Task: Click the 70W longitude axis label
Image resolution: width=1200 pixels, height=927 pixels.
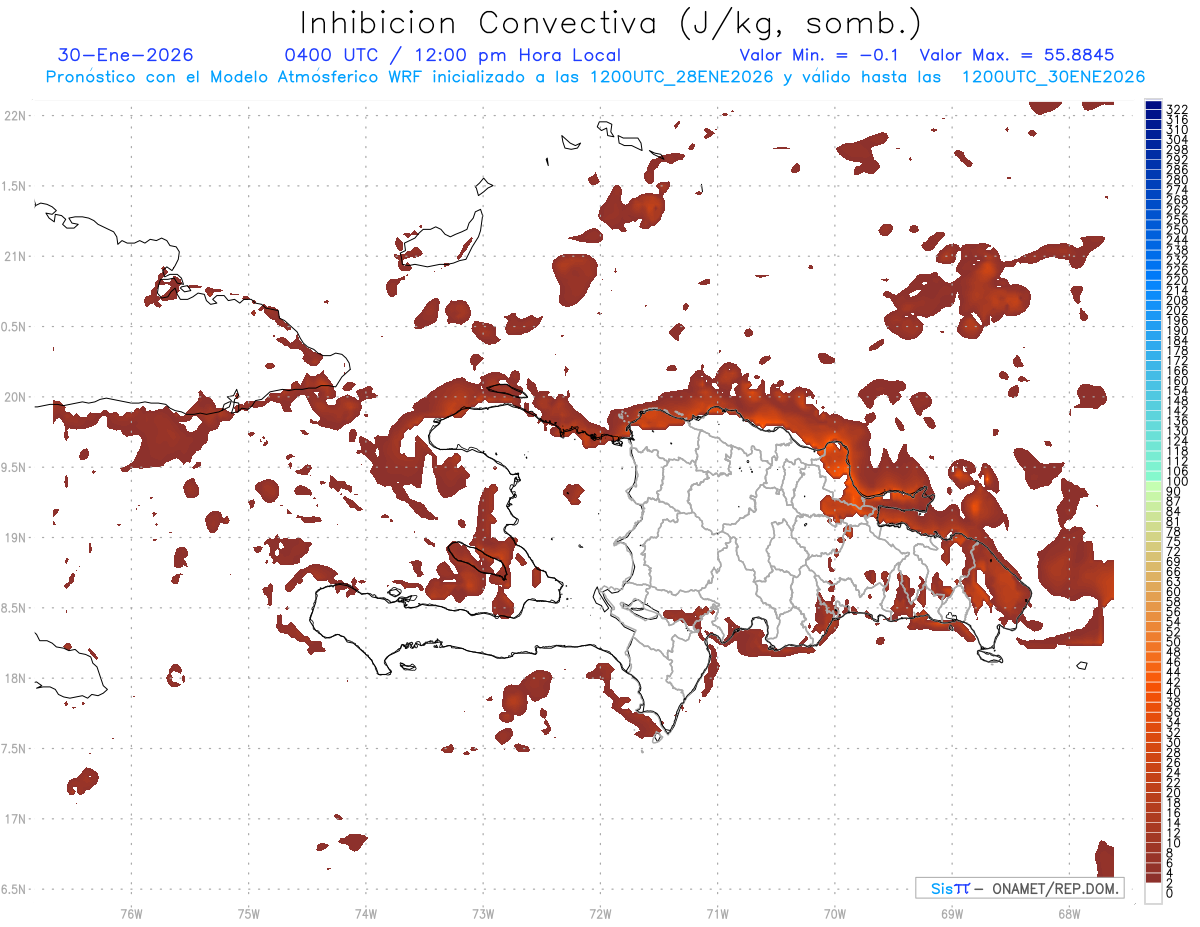Action: (834, 913)
